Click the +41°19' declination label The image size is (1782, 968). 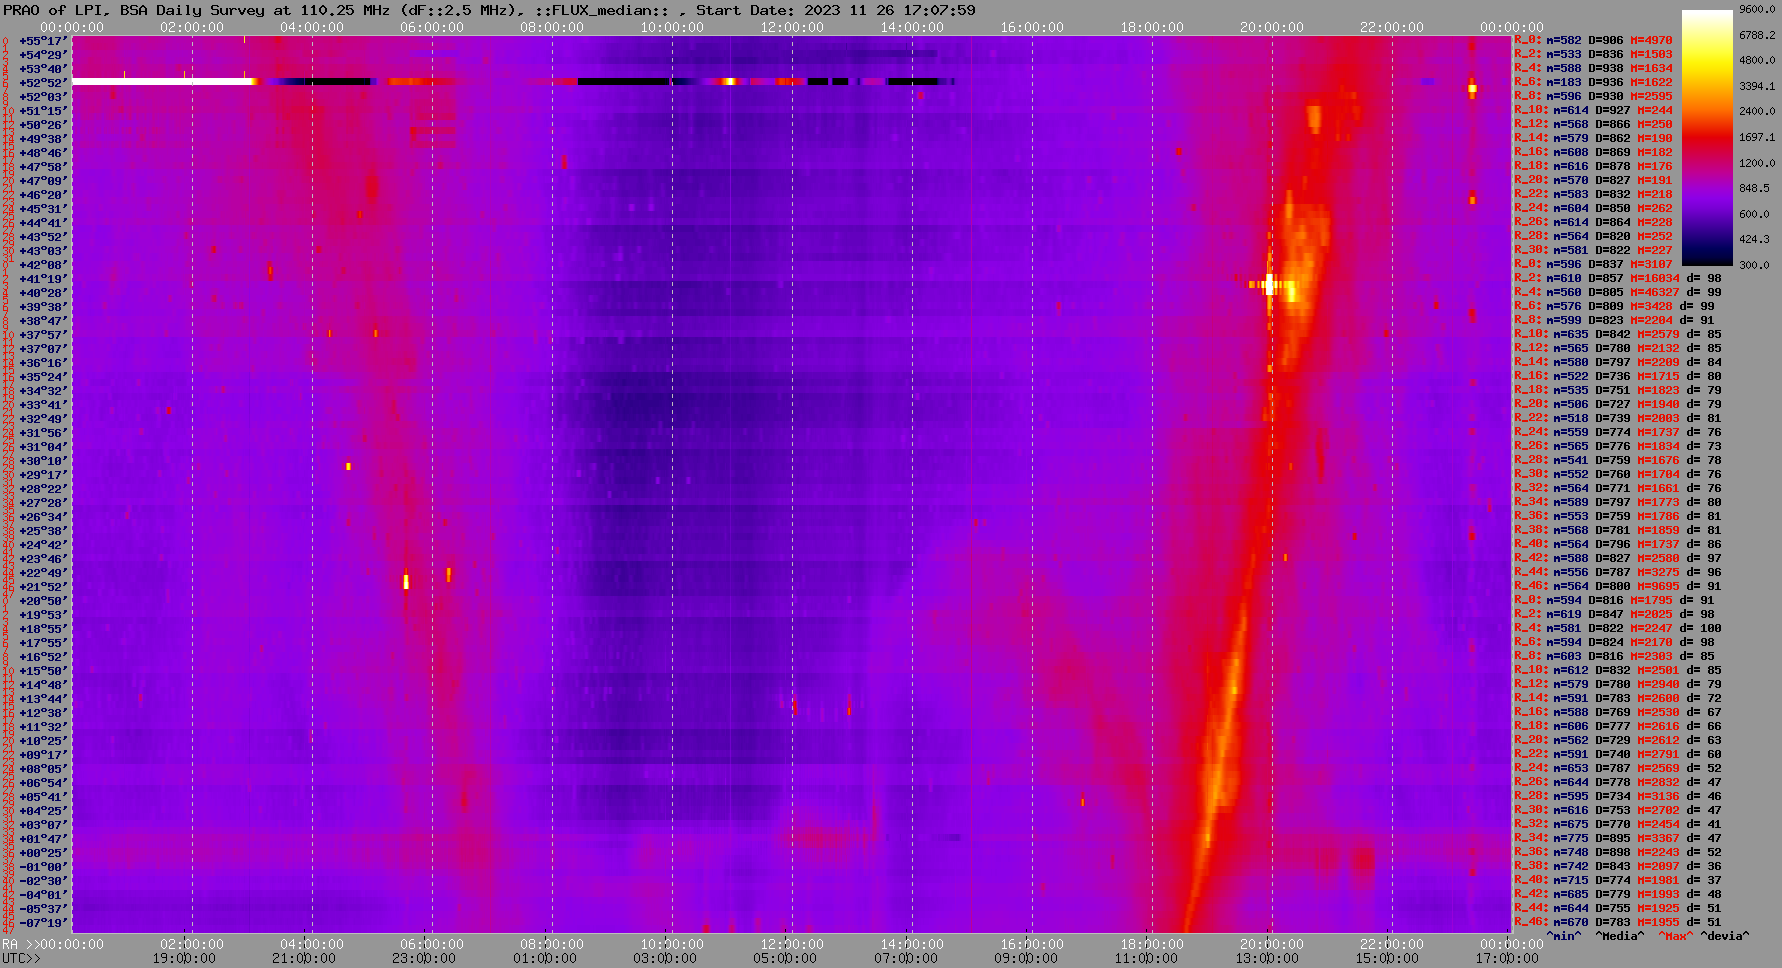43,278
